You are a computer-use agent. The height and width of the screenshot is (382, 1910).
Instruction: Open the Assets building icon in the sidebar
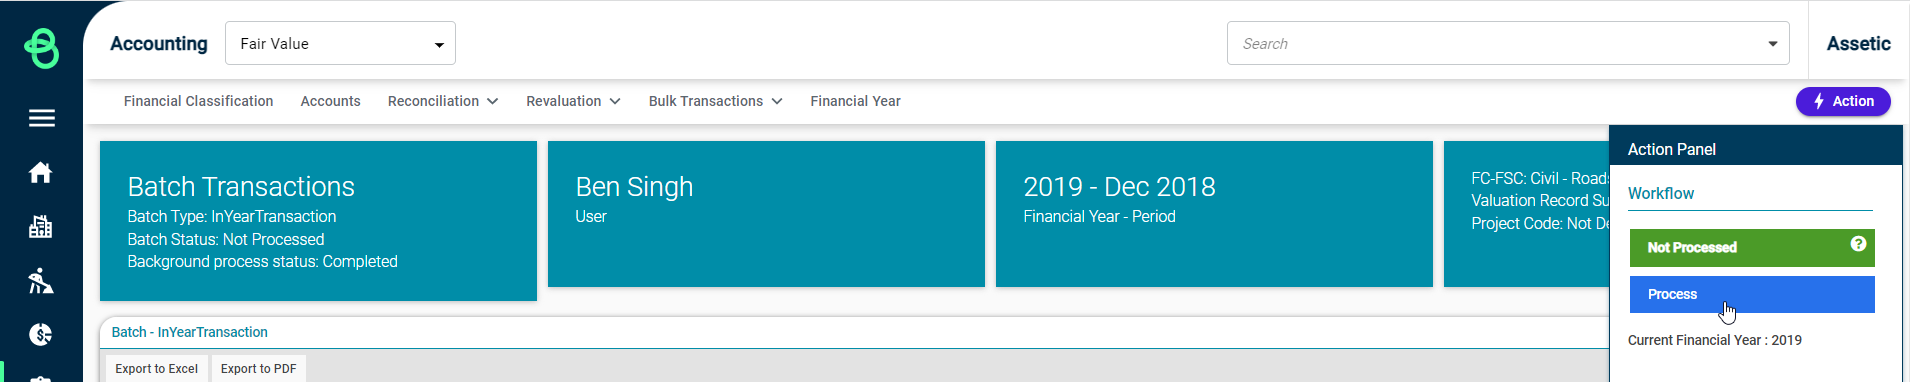(41, 227)
